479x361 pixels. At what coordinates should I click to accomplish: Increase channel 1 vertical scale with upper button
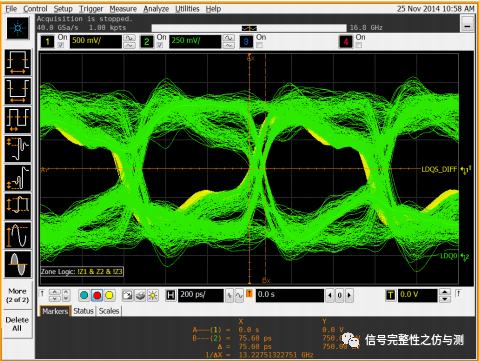(x=129, y=38)
